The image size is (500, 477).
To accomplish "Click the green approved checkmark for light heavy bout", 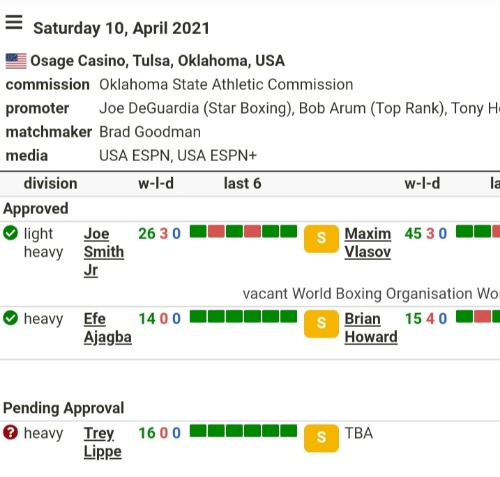I will pos(10,233).
